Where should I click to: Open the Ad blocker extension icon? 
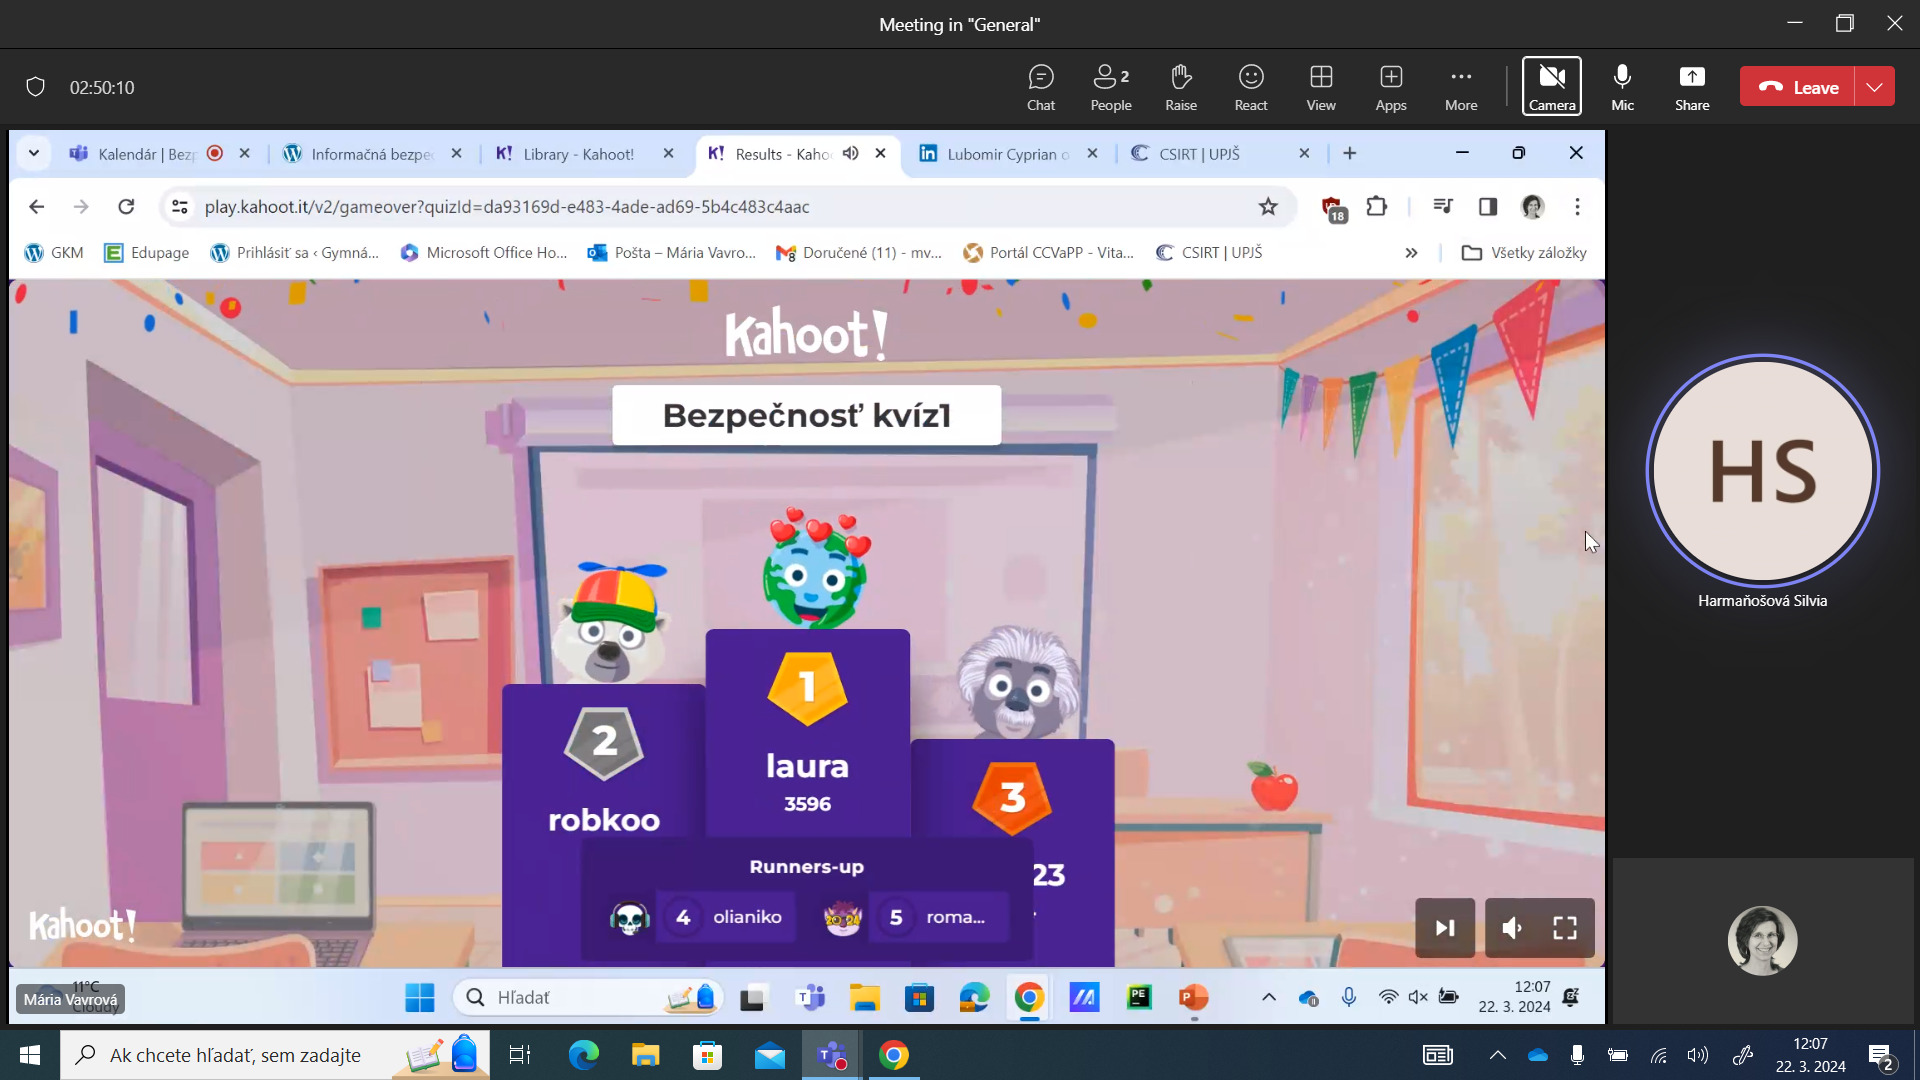[1333, 208]
